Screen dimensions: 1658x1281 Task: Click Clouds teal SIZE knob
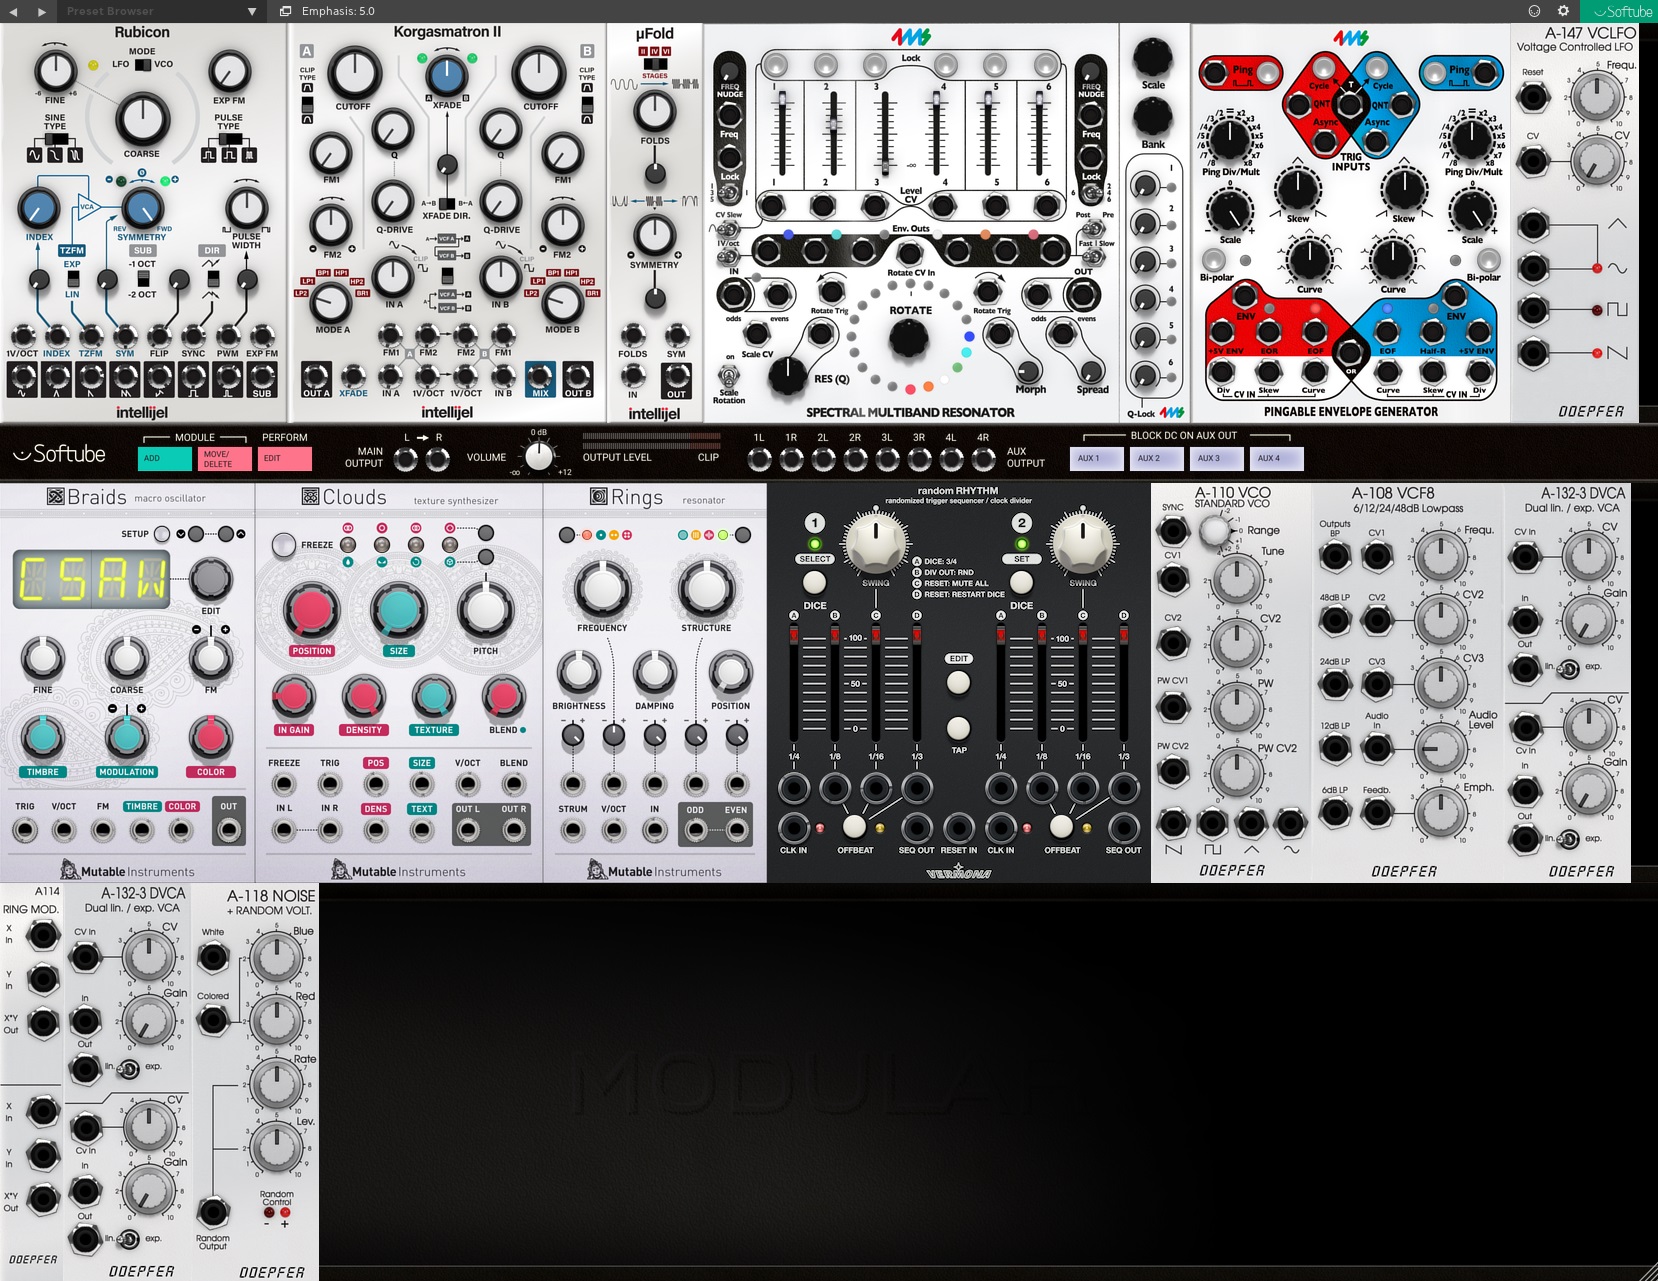(398, 610)
